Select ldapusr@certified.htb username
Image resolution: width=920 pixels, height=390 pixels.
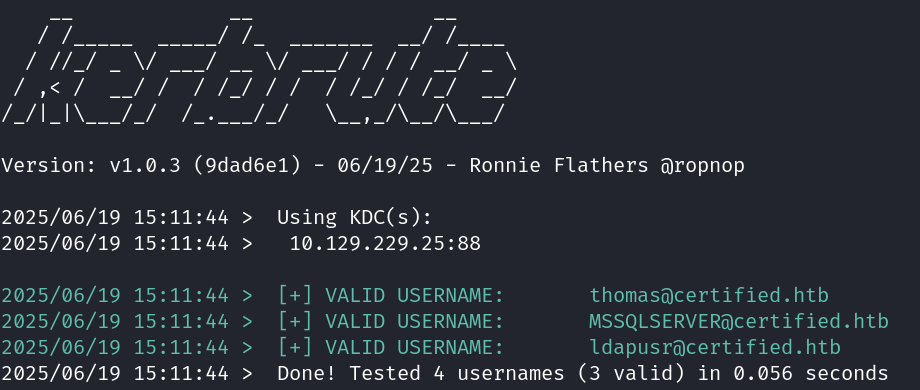(x=715, y=347)
